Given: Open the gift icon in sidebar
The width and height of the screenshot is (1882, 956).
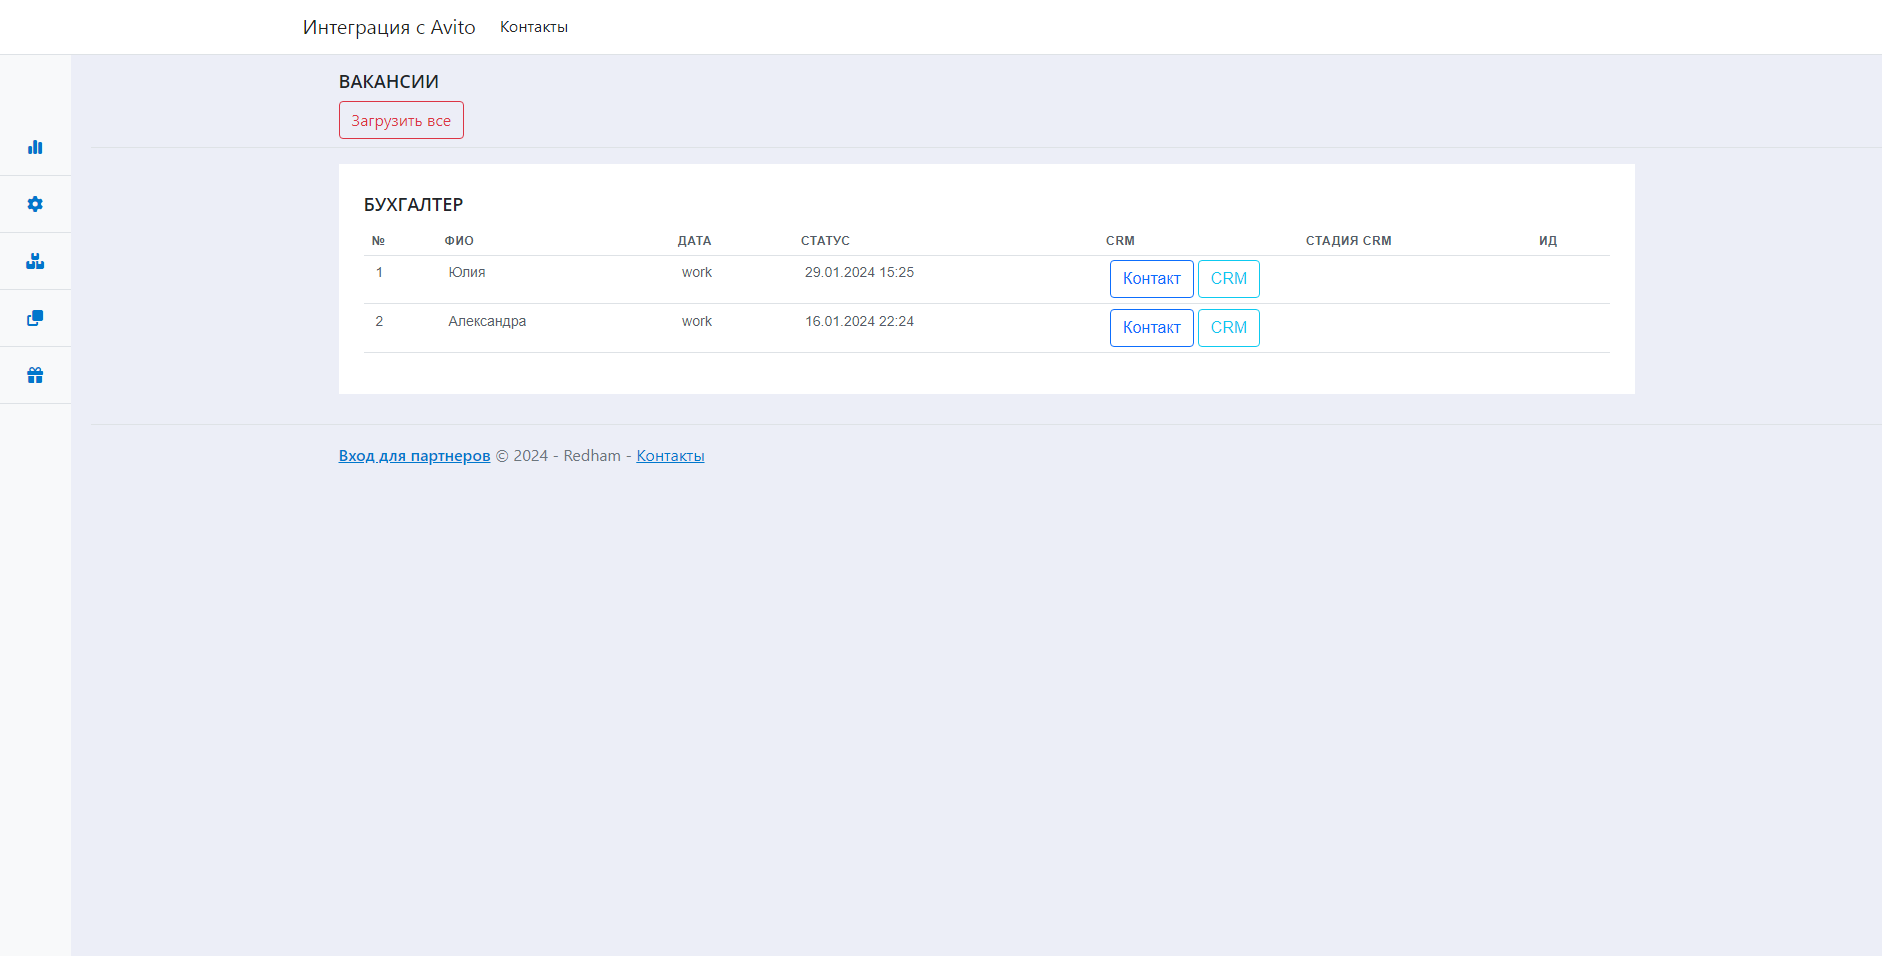Looking at the screenshot, I should 35,375.
